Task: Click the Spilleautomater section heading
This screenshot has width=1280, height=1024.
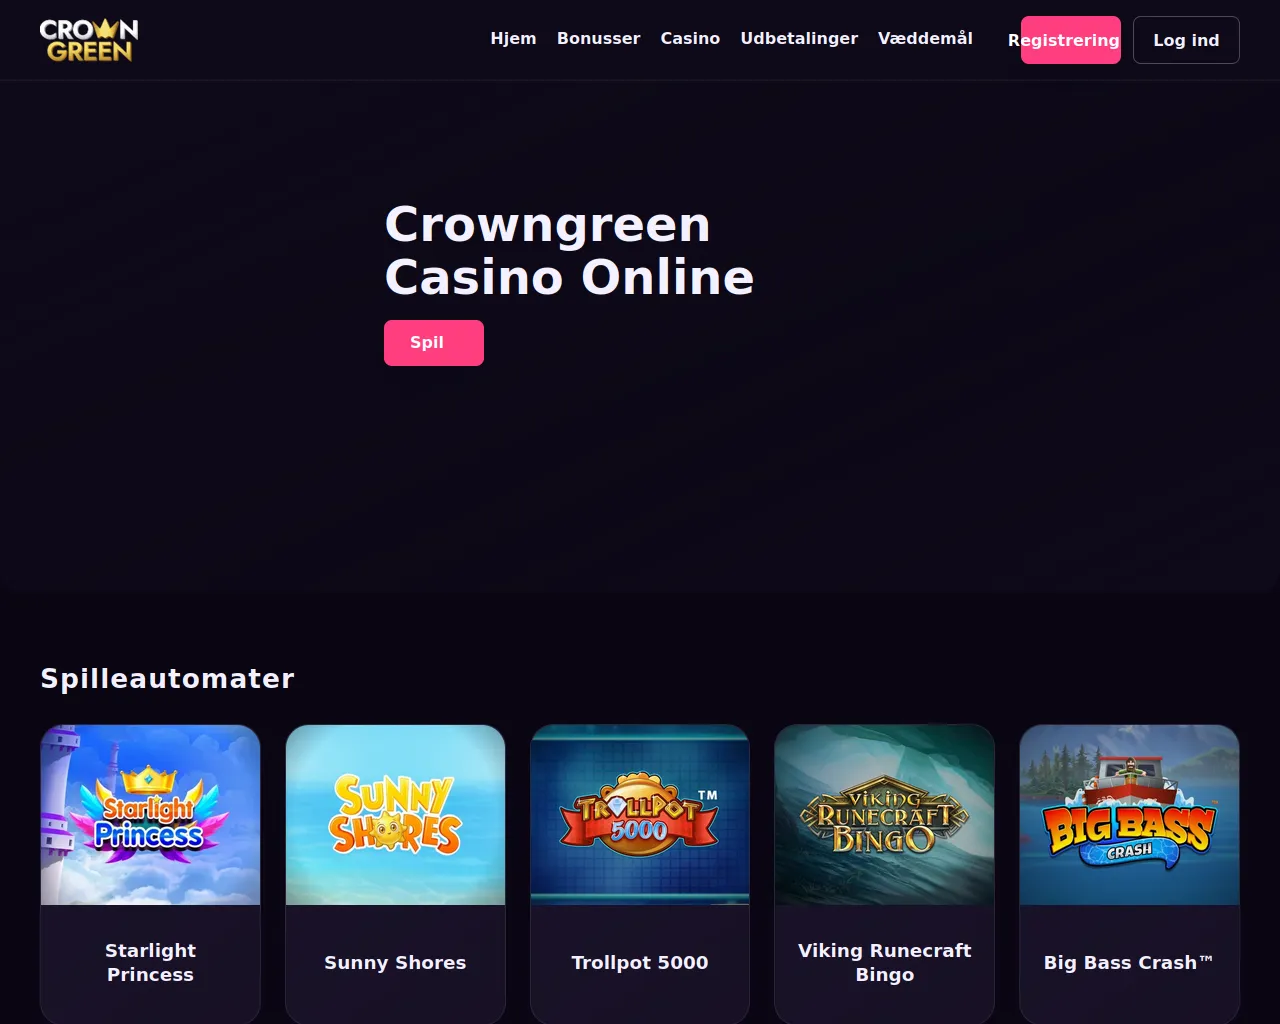Action: tap(168, 679)
